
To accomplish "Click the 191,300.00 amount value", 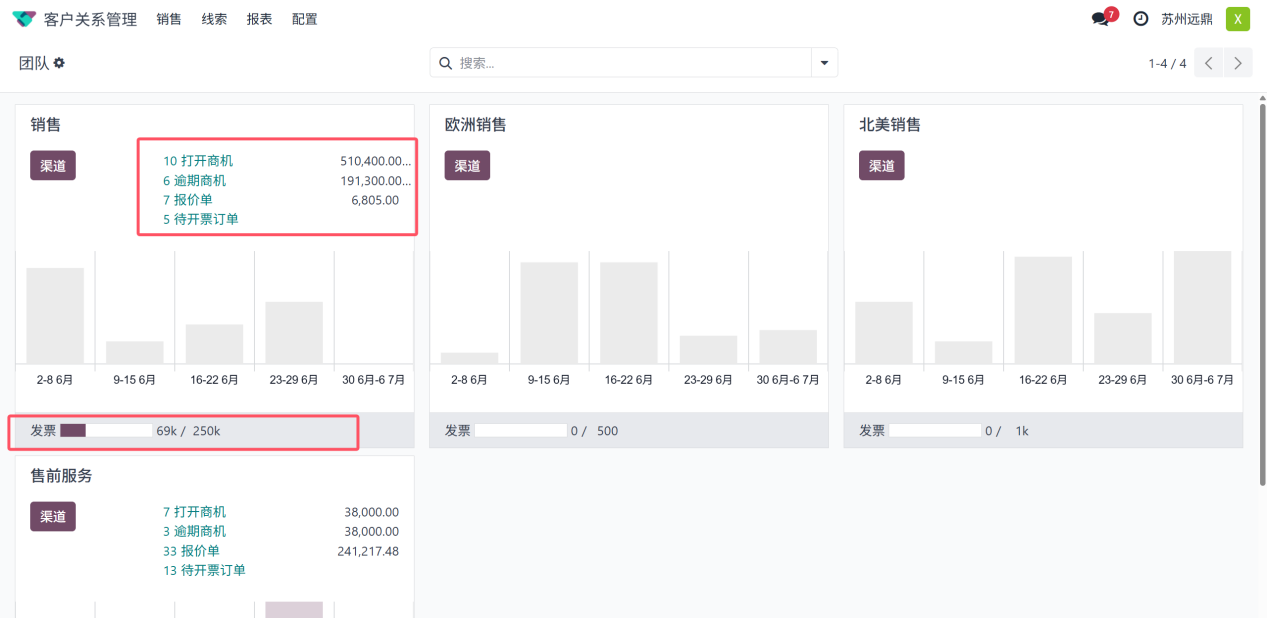I will pyautogui.click(x=375, y=181).
